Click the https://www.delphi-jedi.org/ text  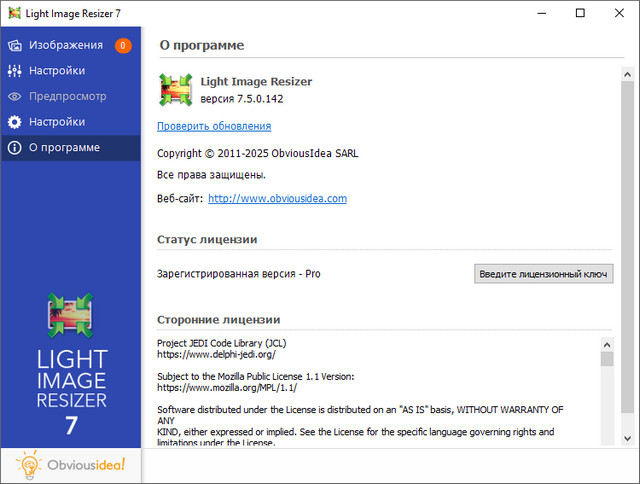click(216, 354)
